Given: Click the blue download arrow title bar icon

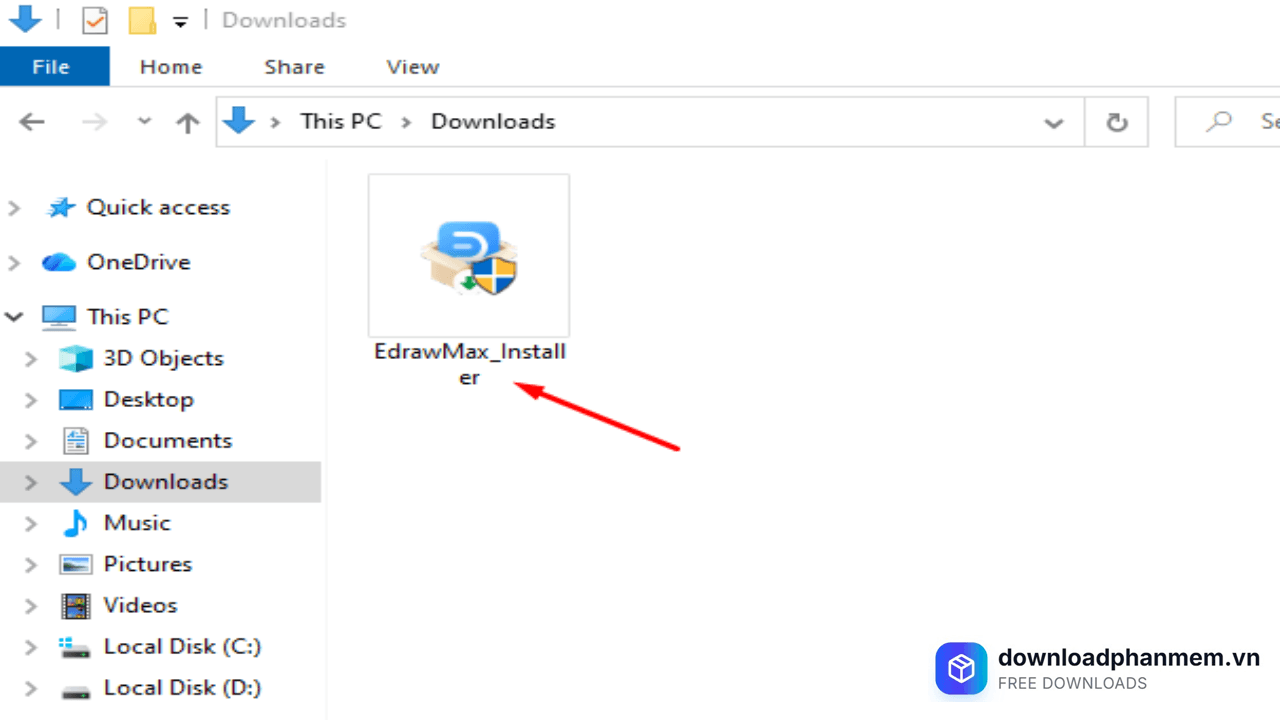Looking at the screenshot, I should (25, 18).
